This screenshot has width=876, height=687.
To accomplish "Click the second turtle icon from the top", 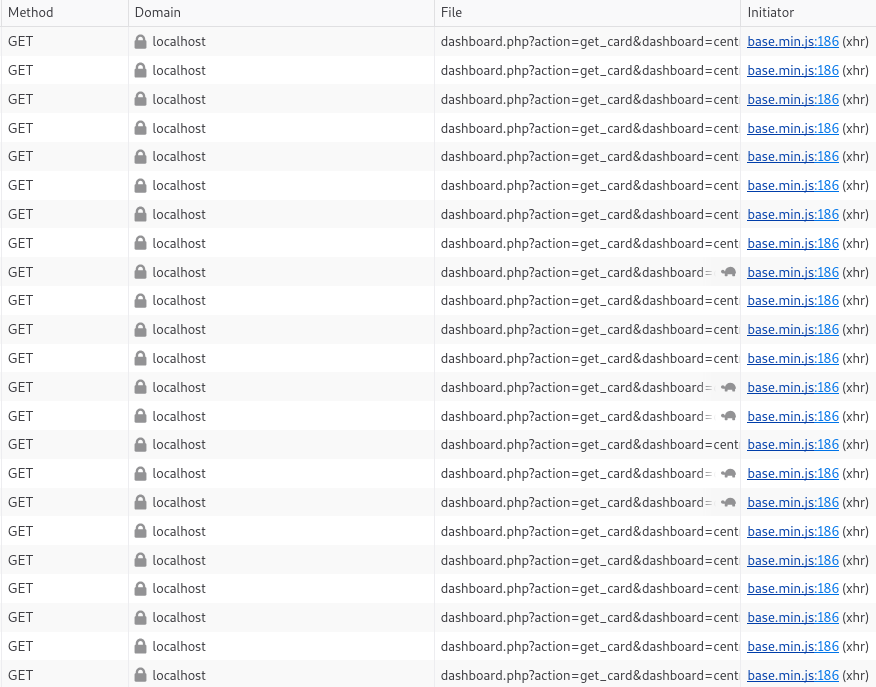I will point(728,387).
